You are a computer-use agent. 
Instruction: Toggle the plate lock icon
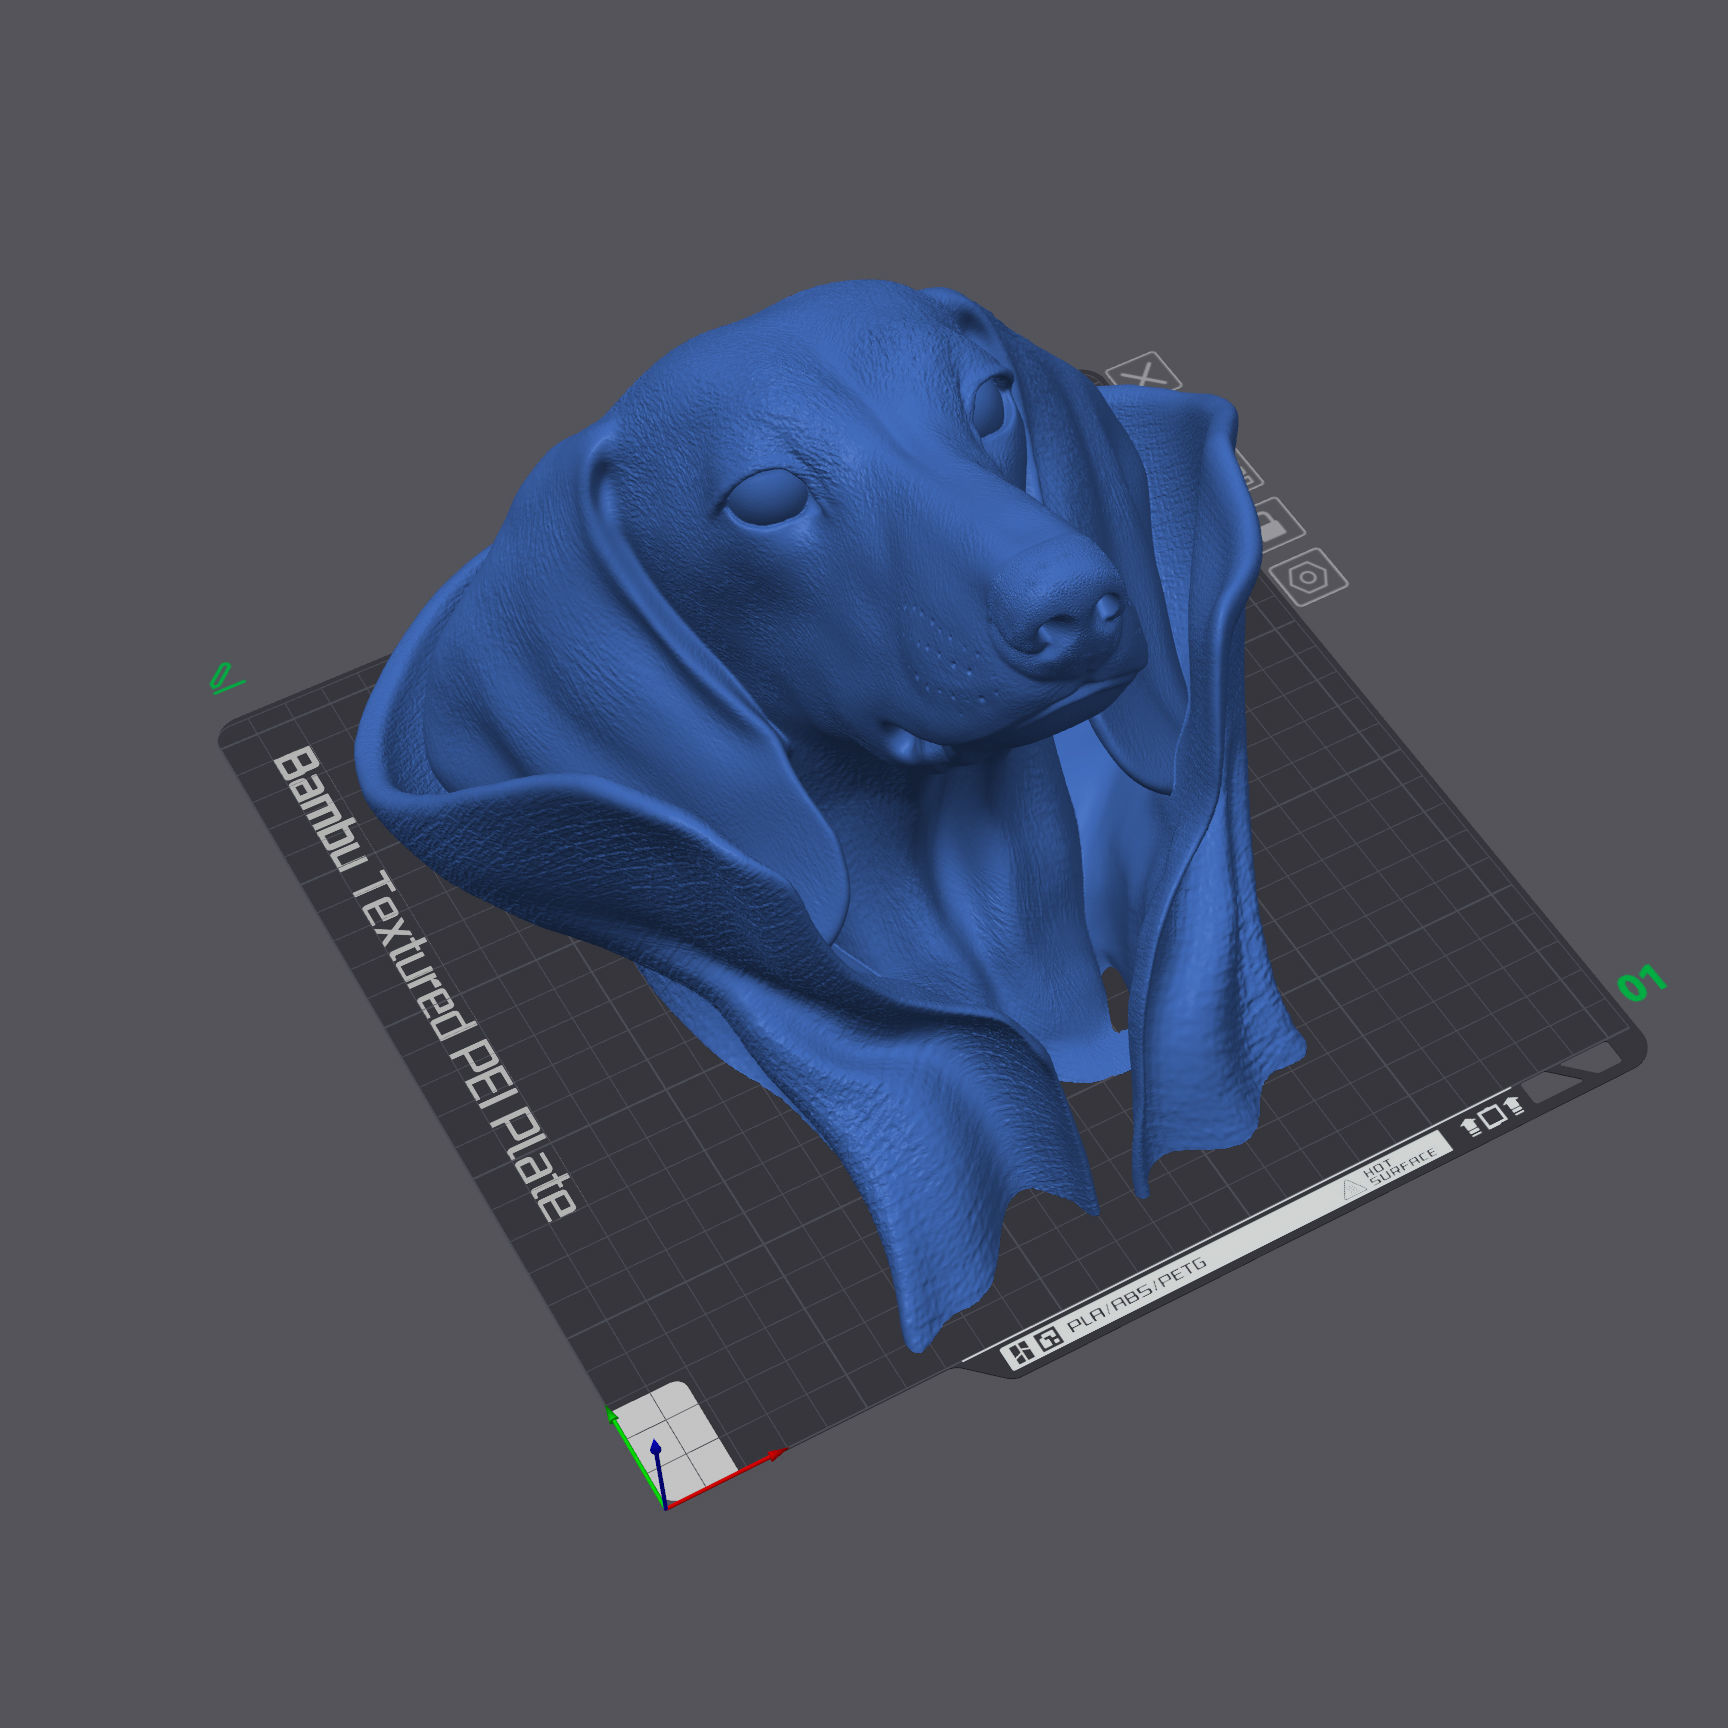coord(1276,525)
